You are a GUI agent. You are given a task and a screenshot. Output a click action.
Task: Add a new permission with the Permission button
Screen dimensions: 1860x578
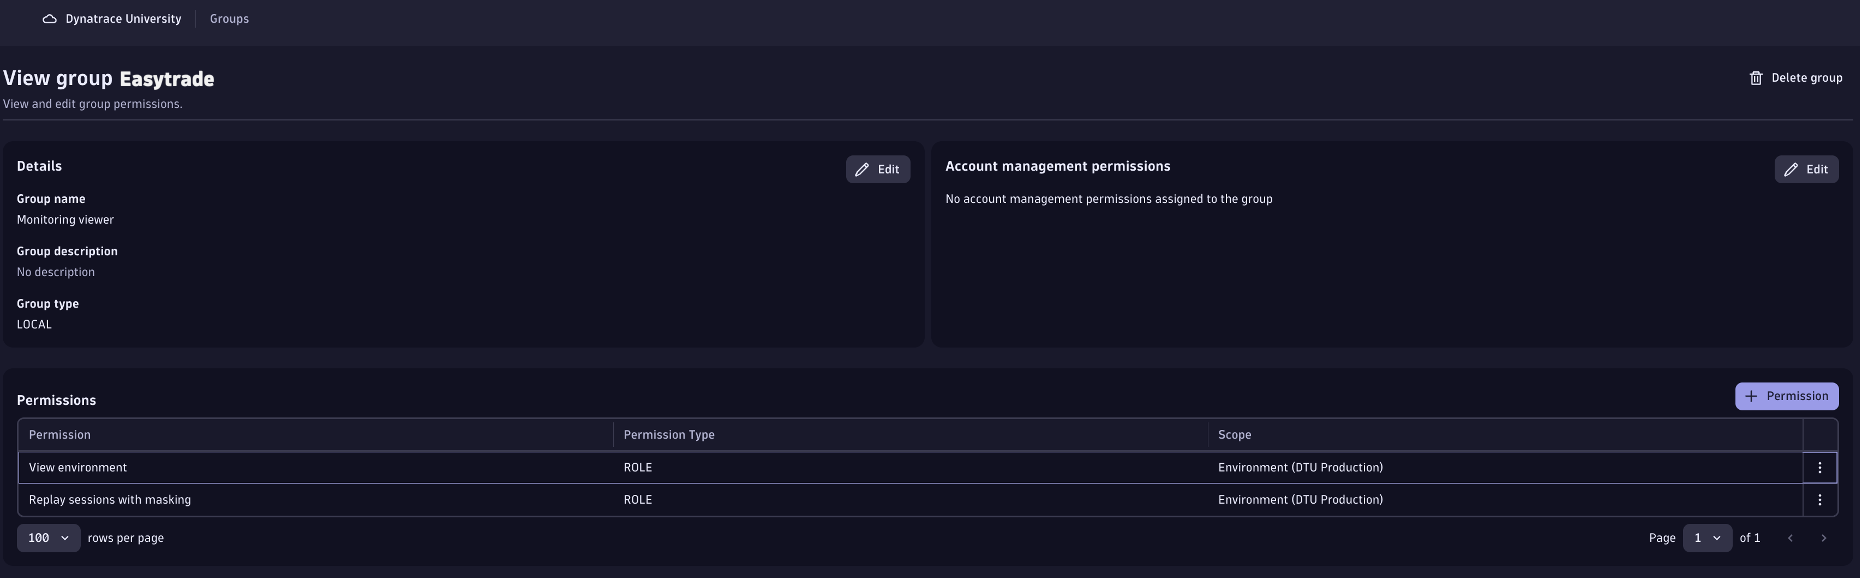pos(1786,396)
